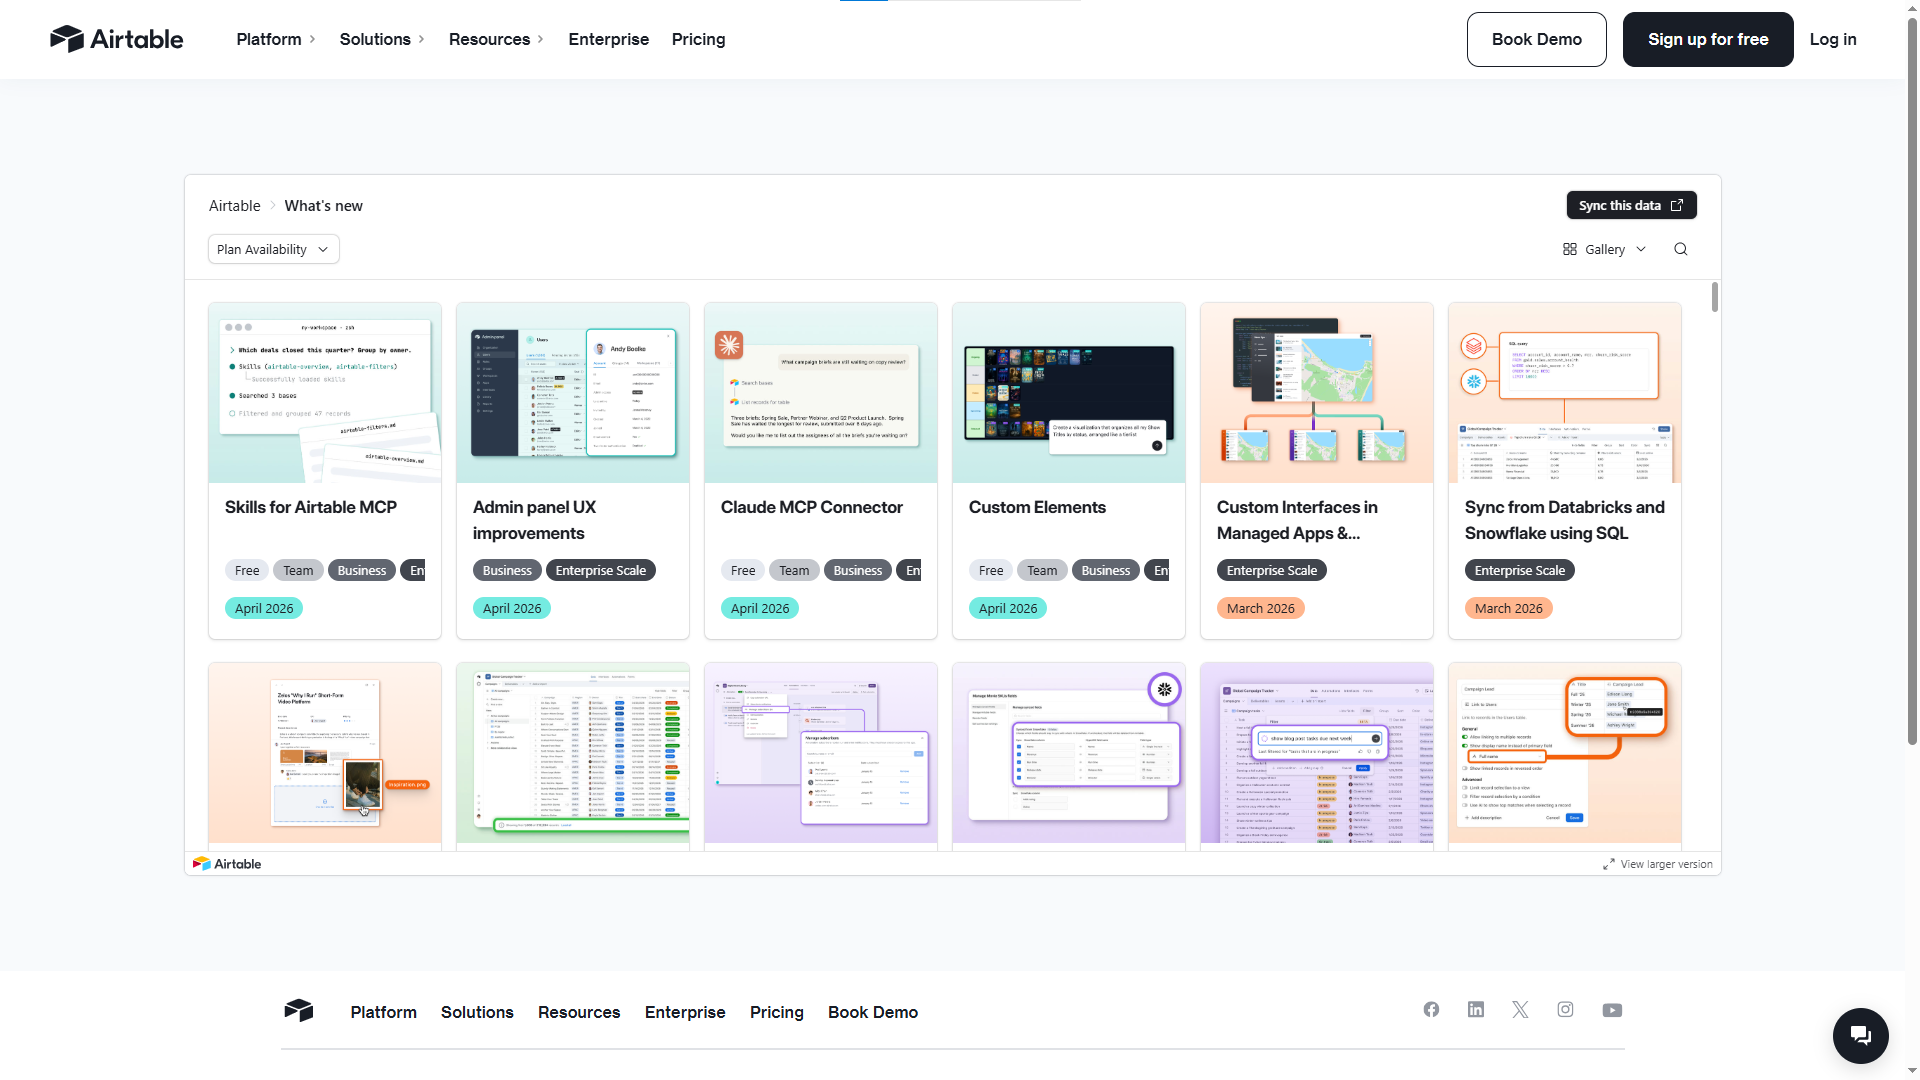Image resolution: width=1920 pixels, height=1080 pixels.
Task: Open the Skills for Airtable MCP card image
Action: pyautogui.click(x=325, y=393)
